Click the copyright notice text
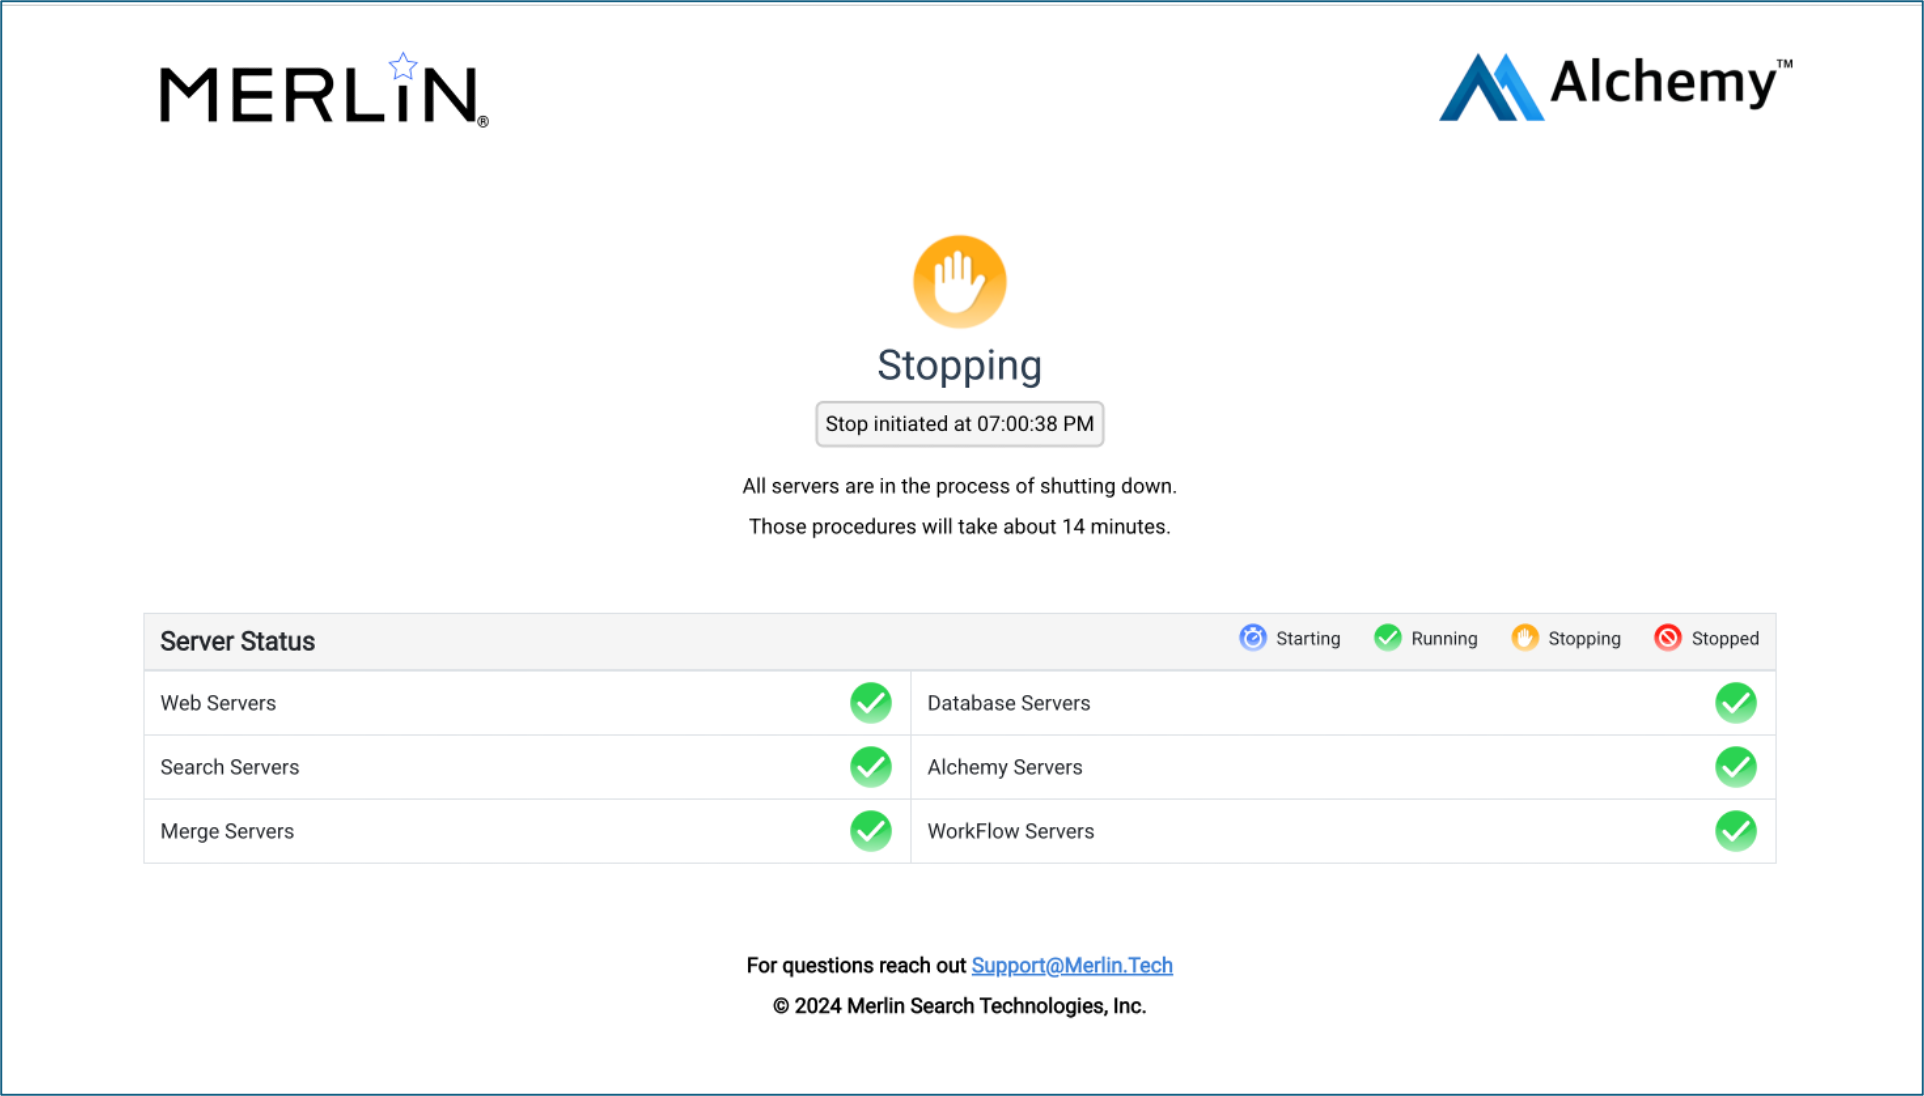 click(959, 1006)
